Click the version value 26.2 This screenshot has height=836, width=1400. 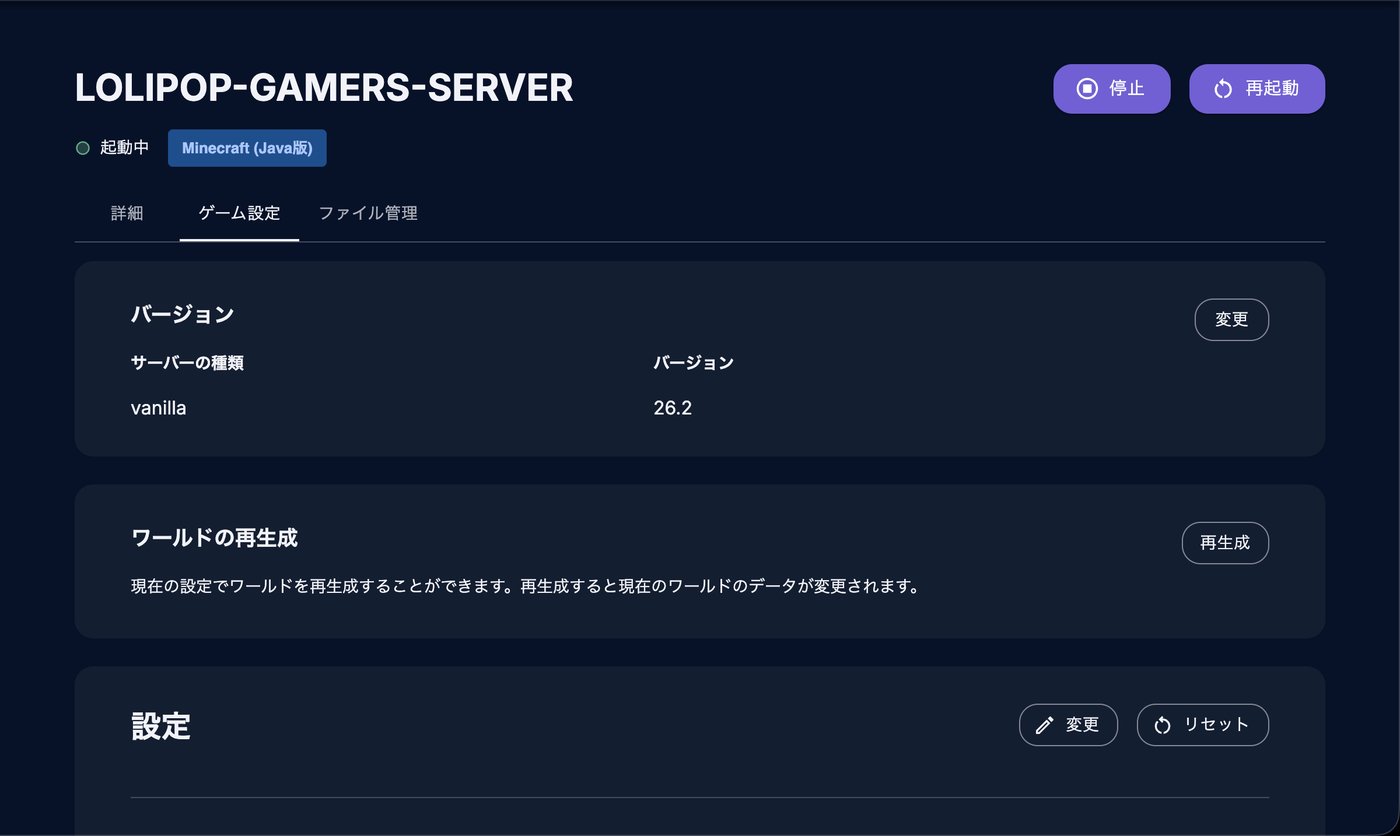673,408
